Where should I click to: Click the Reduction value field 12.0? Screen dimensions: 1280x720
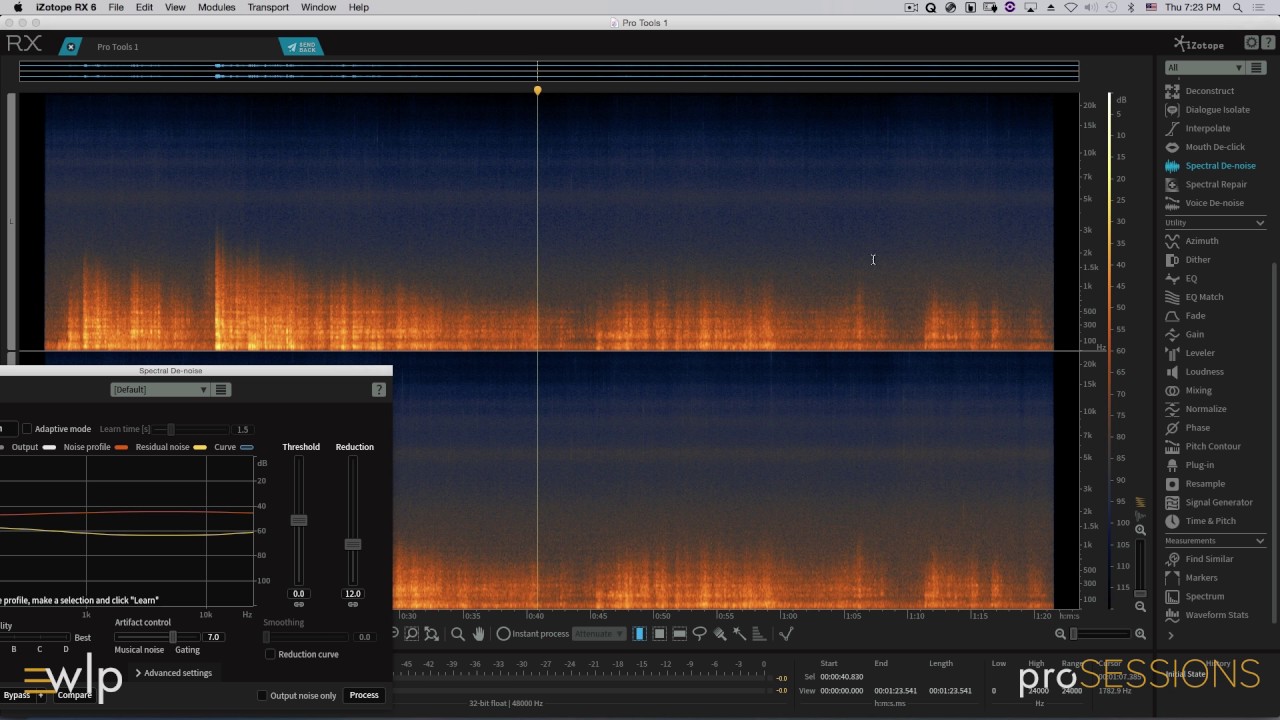click(x=352, y=594)
